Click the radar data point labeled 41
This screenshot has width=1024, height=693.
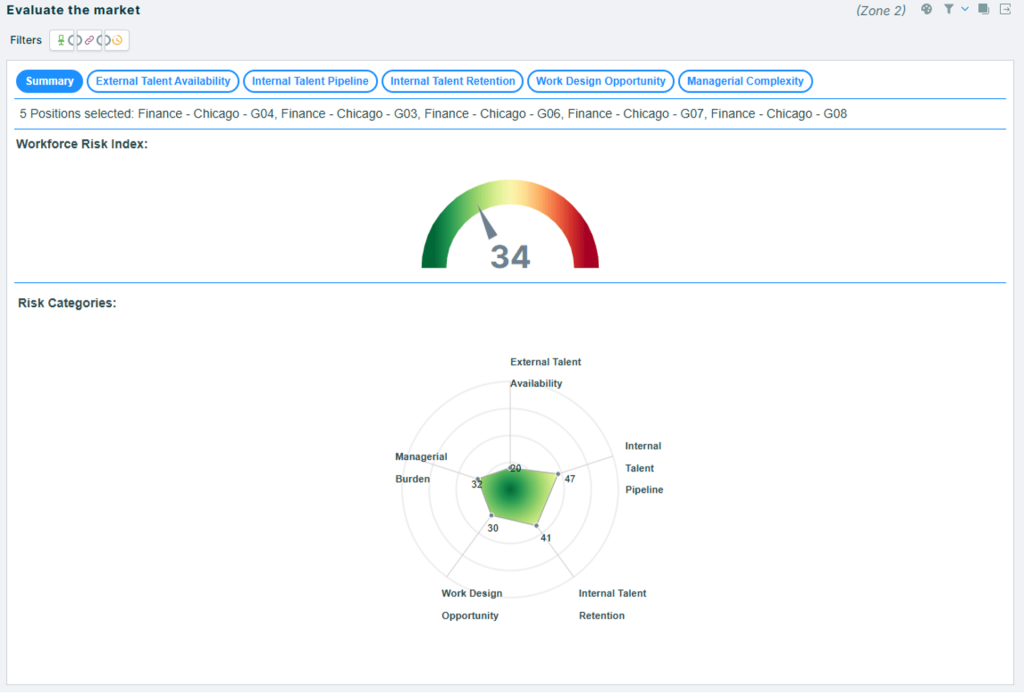(537, 525)
